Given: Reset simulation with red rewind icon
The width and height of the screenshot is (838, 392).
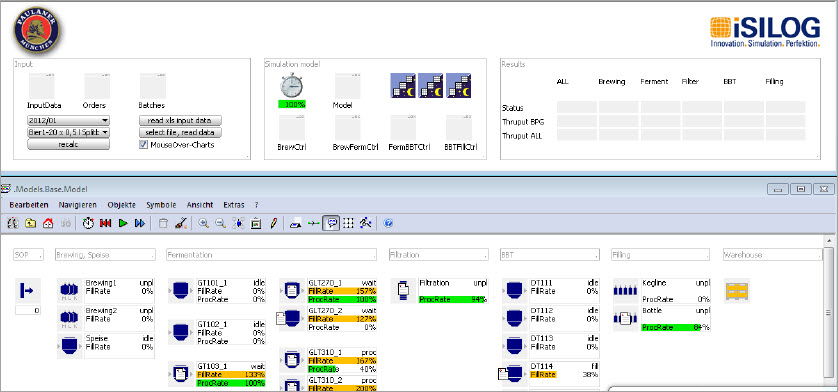Looking at the screenshot, I should pos(105,224).
